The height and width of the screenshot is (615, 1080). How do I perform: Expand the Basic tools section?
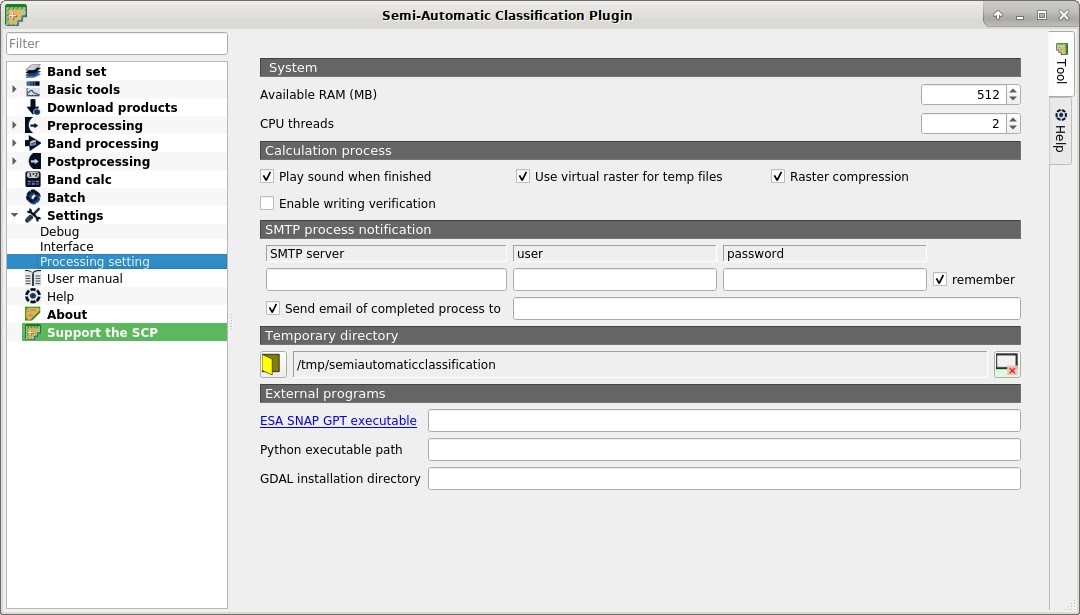tap(13, 89)
